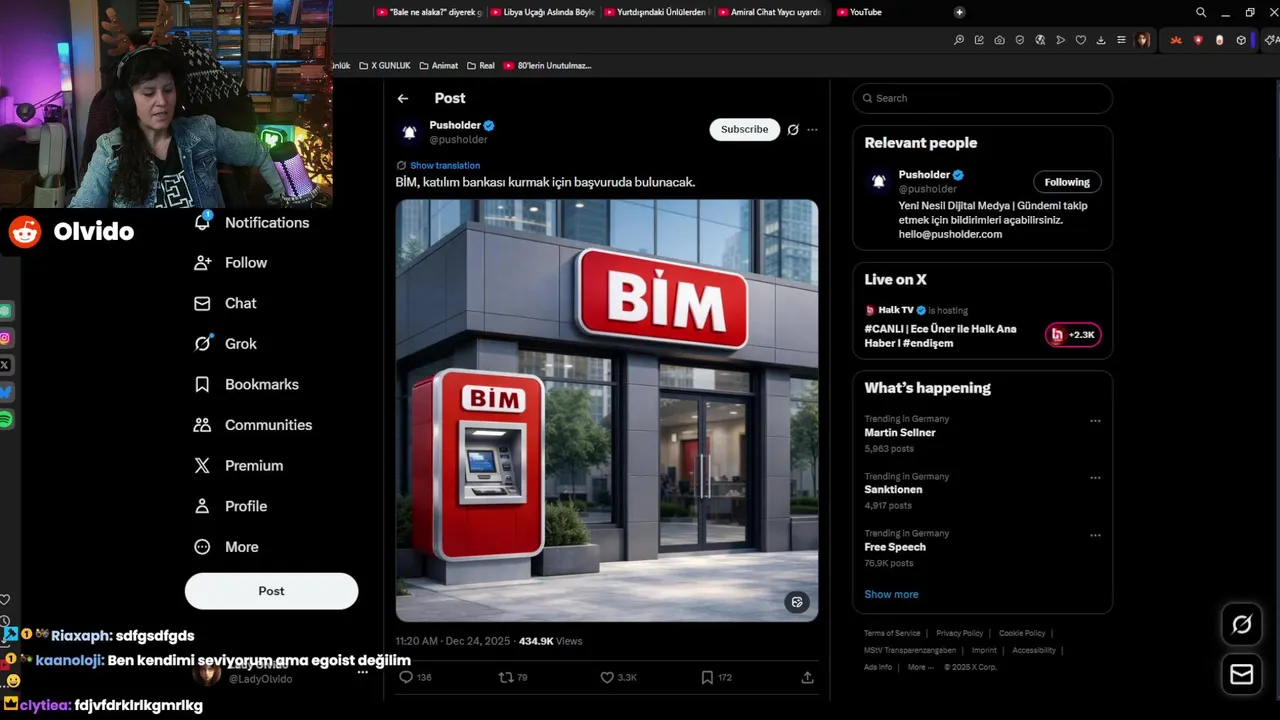Open the Animat bookmarks folder

click(438, 65)
